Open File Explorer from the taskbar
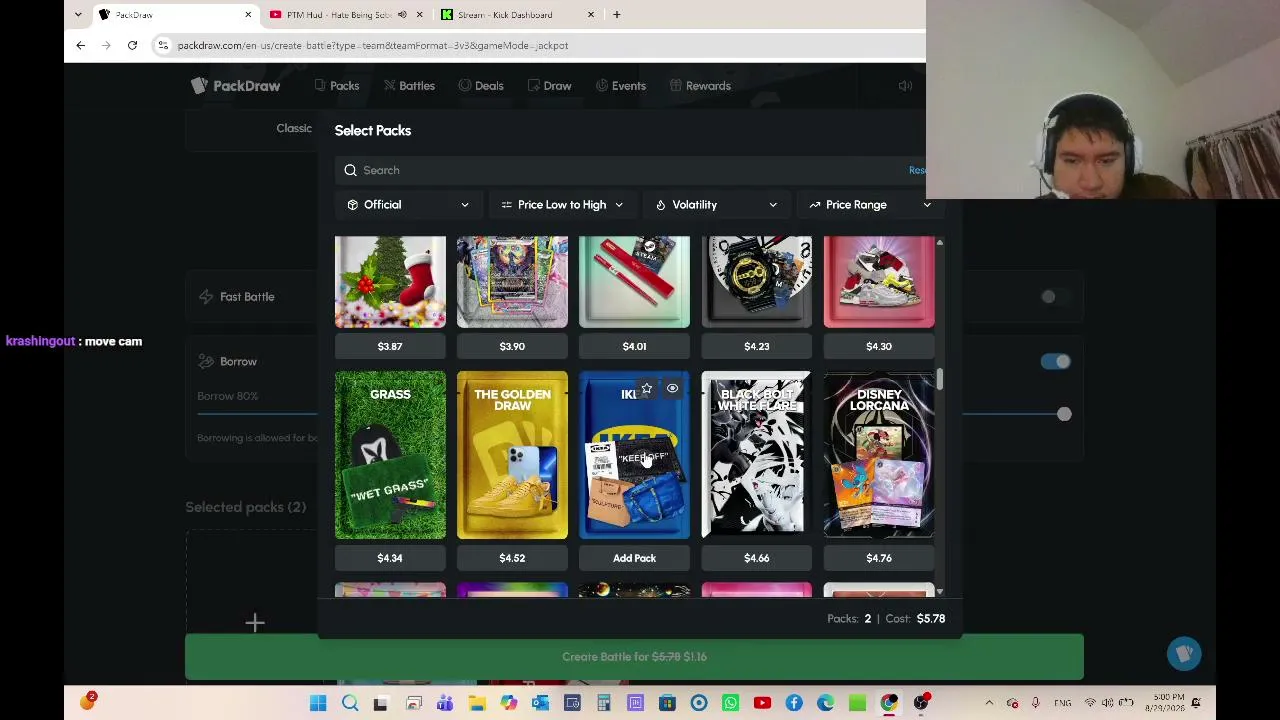This screenshot has height=720, width=1280. tap(477, 703)
